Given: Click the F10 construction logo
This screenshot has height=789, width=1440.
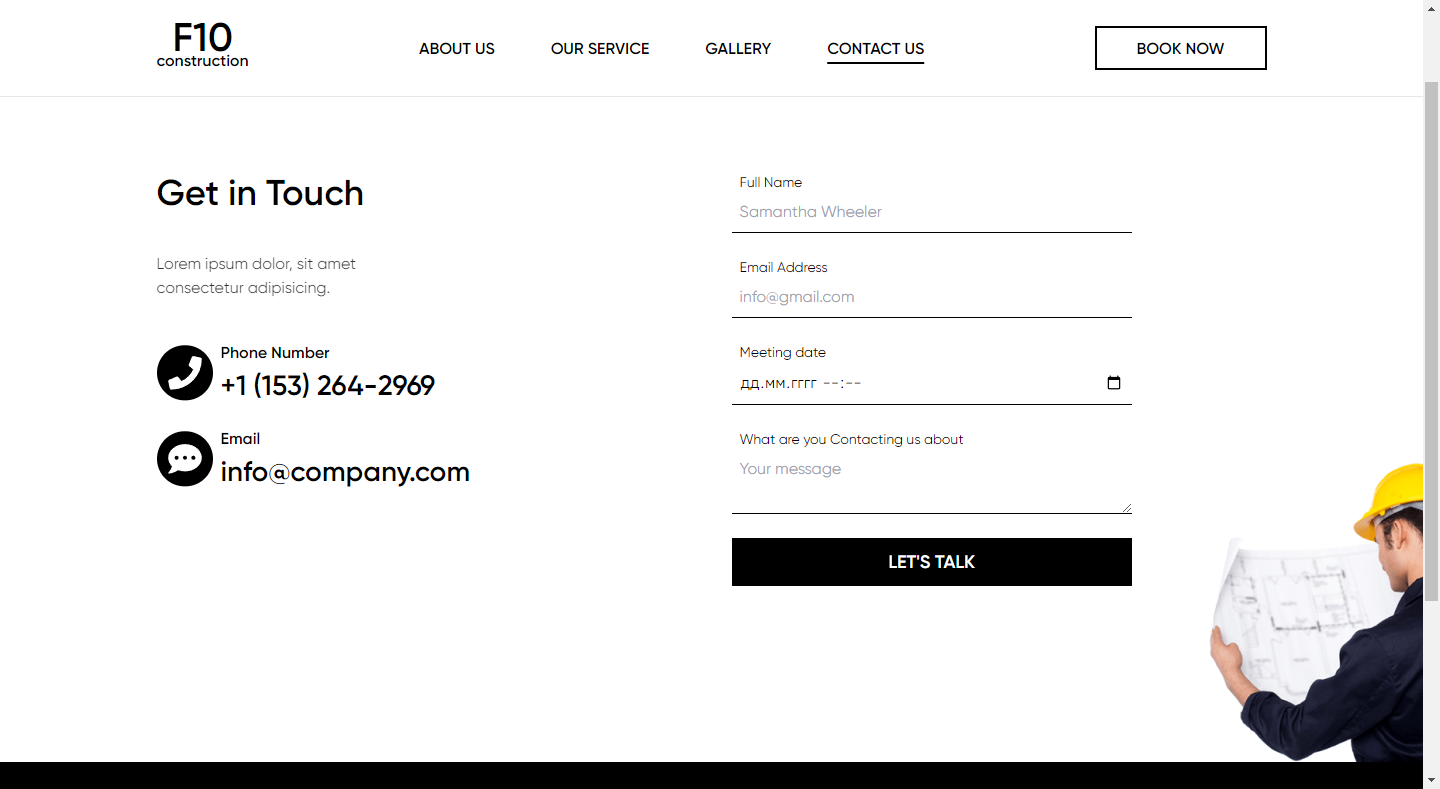Looking at the screenshot, I should point(202,47).
